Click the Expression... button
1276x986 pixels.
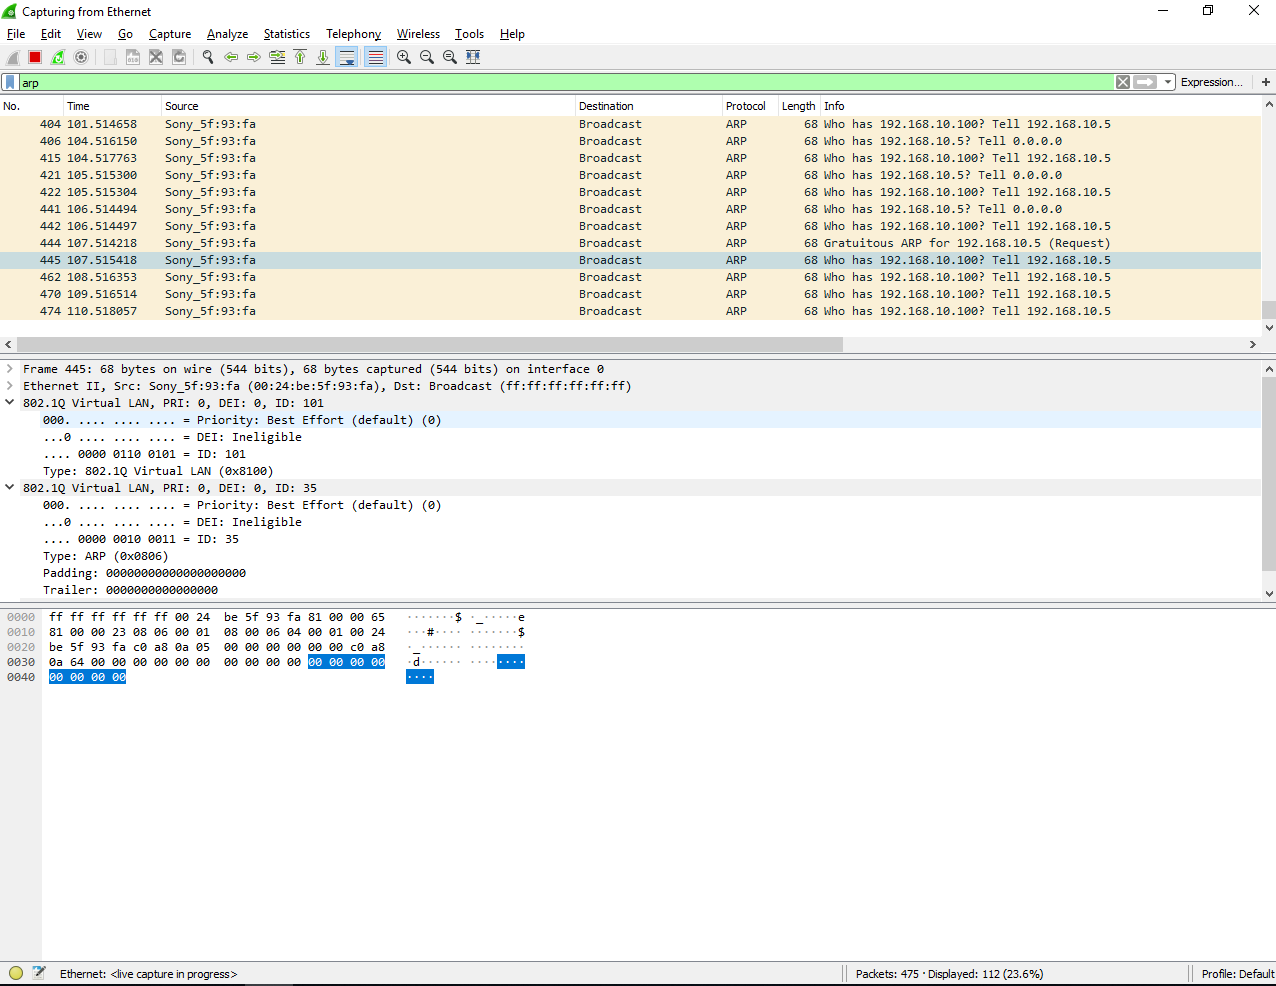pyautogui.click(x=1212, y=82)
